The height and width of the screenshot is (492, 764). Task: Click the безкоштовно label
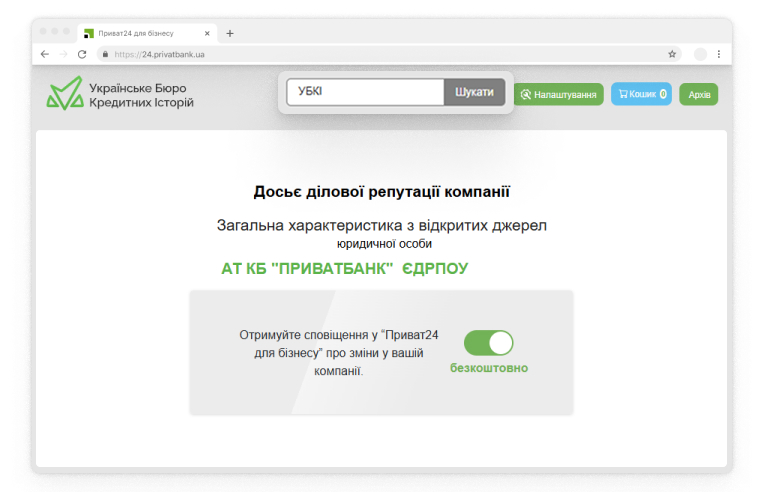point(489,368)
